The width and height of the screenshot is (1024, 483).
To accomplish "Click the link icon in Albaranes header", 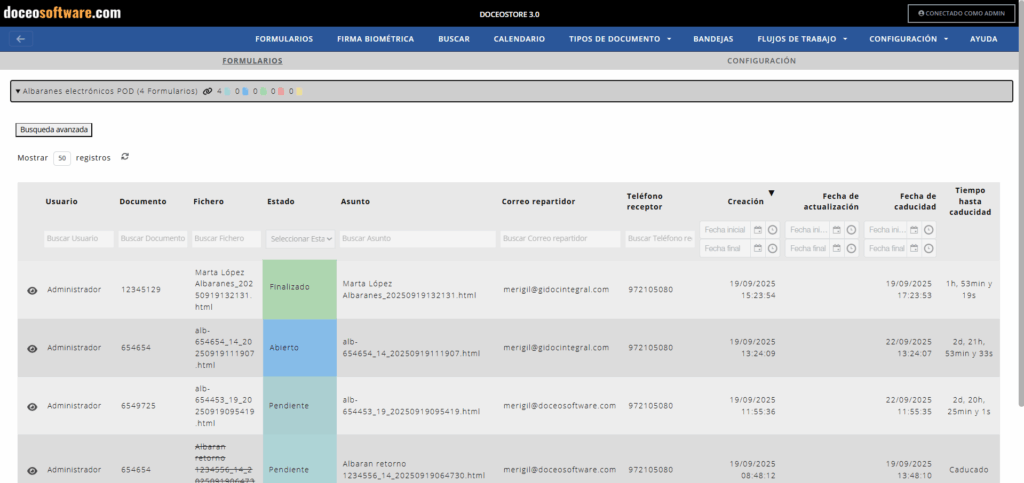I will pos(207,91).
